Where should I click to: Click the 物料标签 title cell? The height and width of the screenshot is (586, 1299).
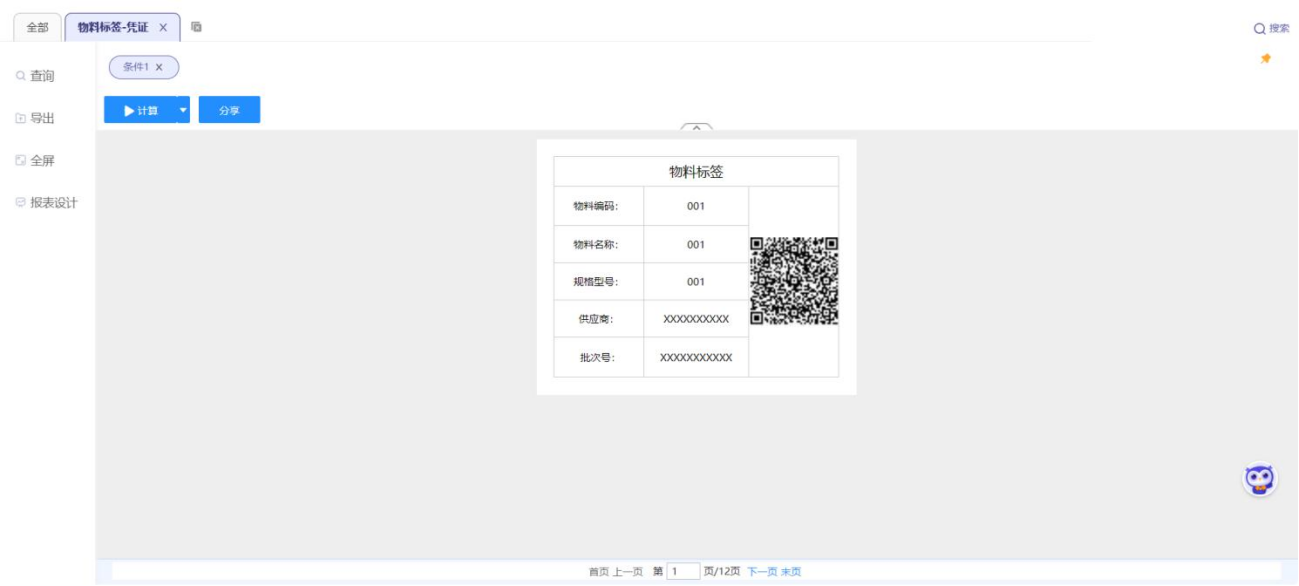tap(696, 172)
